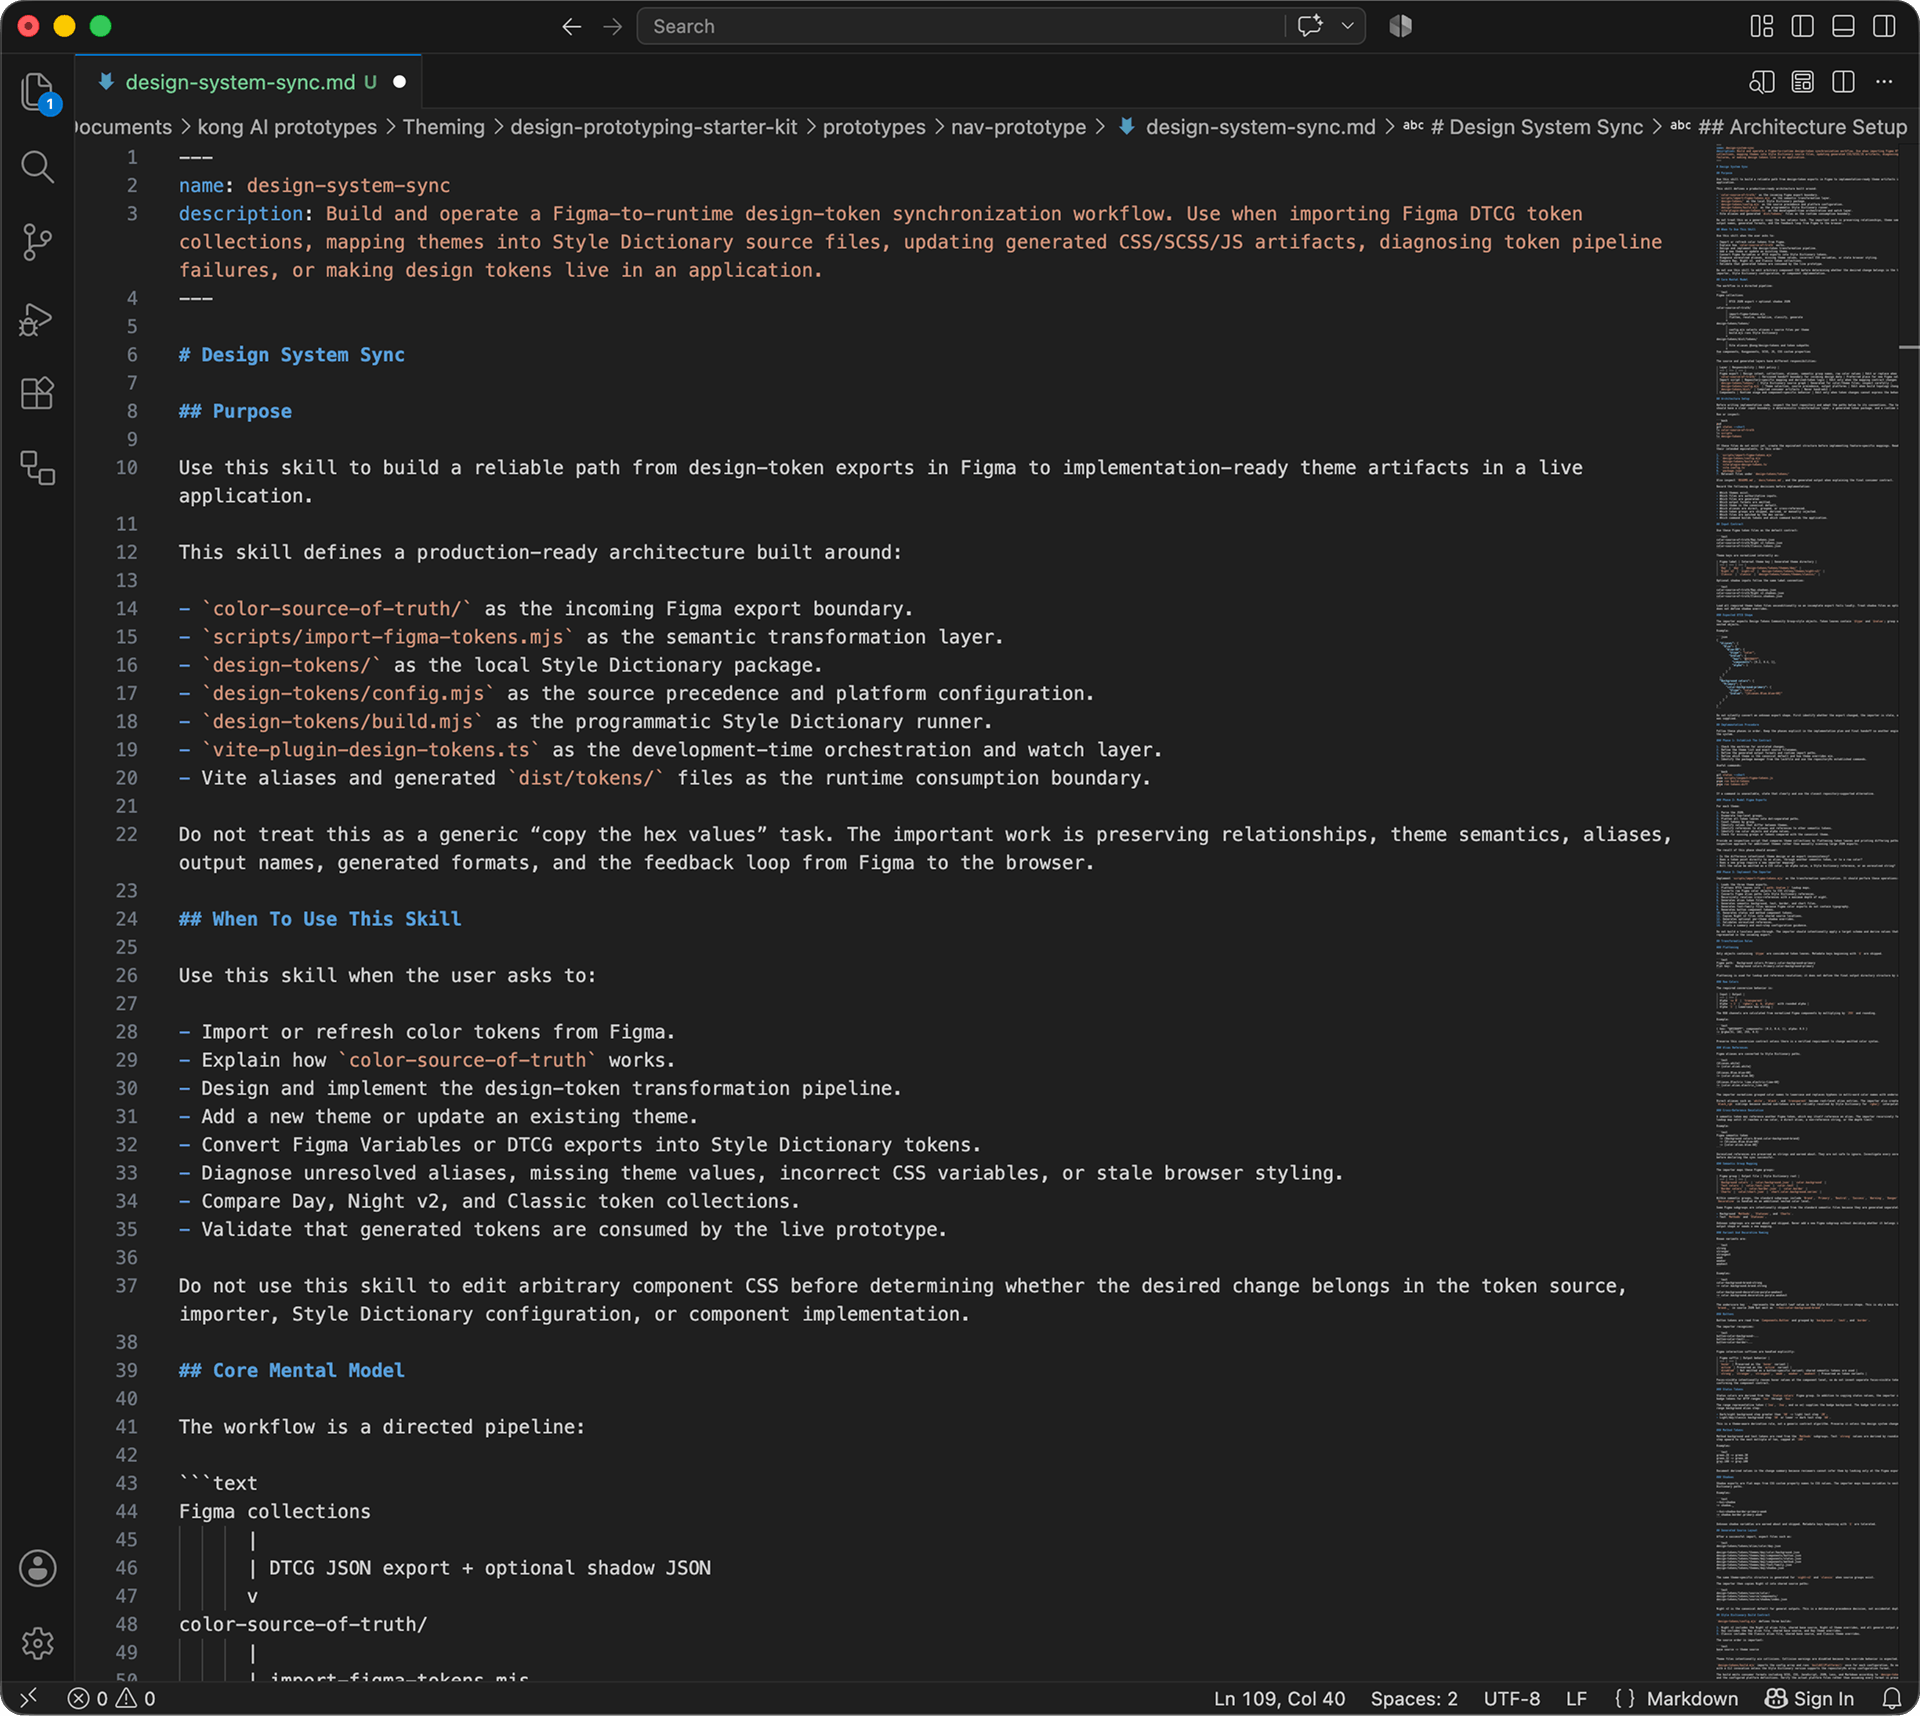
Task: Click the 'kong AI prototypes' breadcrumb
Action: tap(287, 127)
